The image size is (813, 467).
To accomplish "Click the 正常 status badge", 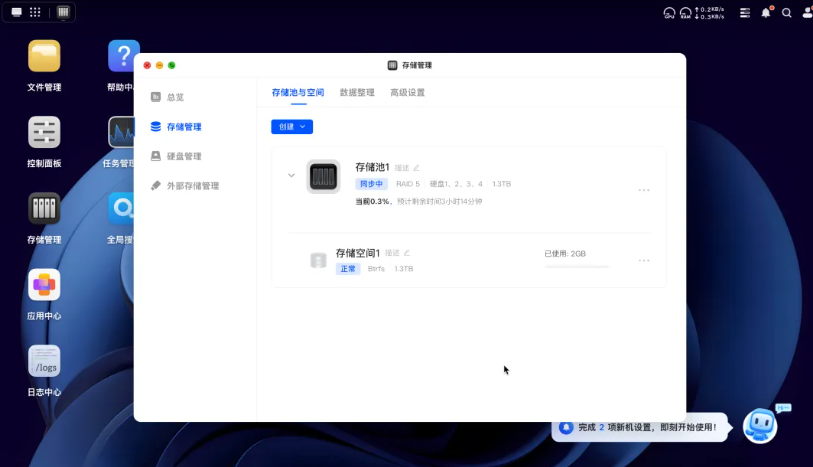I will 348,268.
